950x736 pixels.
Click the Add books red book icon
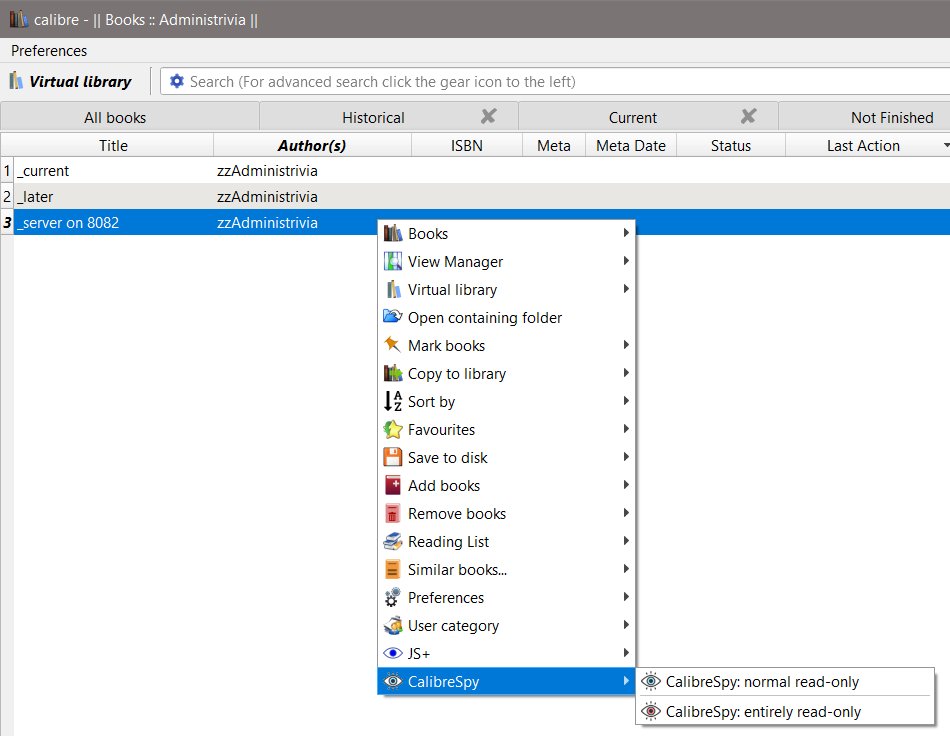tap(393, 485)
